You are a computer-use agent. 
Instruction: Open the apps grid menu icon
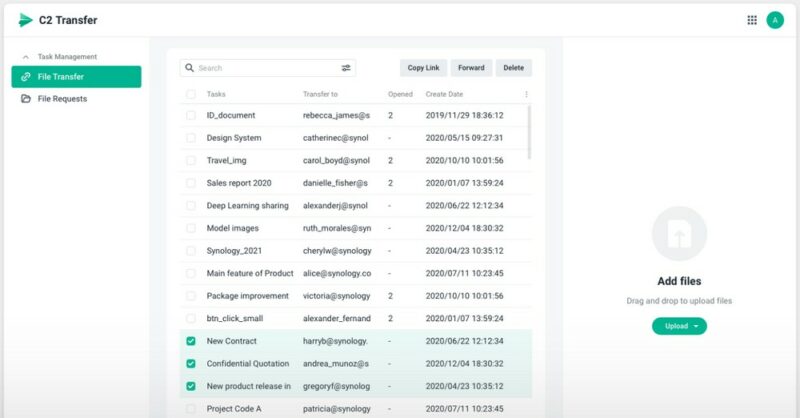click(x=752, y=20)
